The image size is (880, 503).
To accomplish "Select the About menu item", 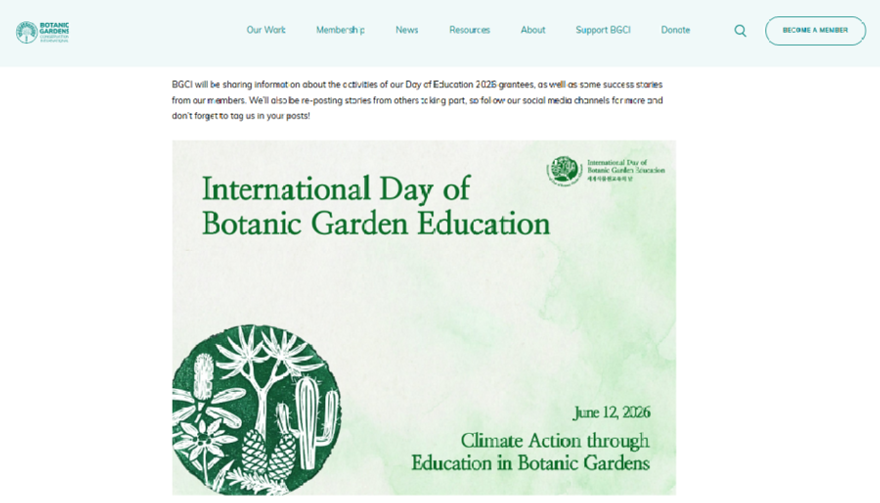I will [x=533, y=30].
